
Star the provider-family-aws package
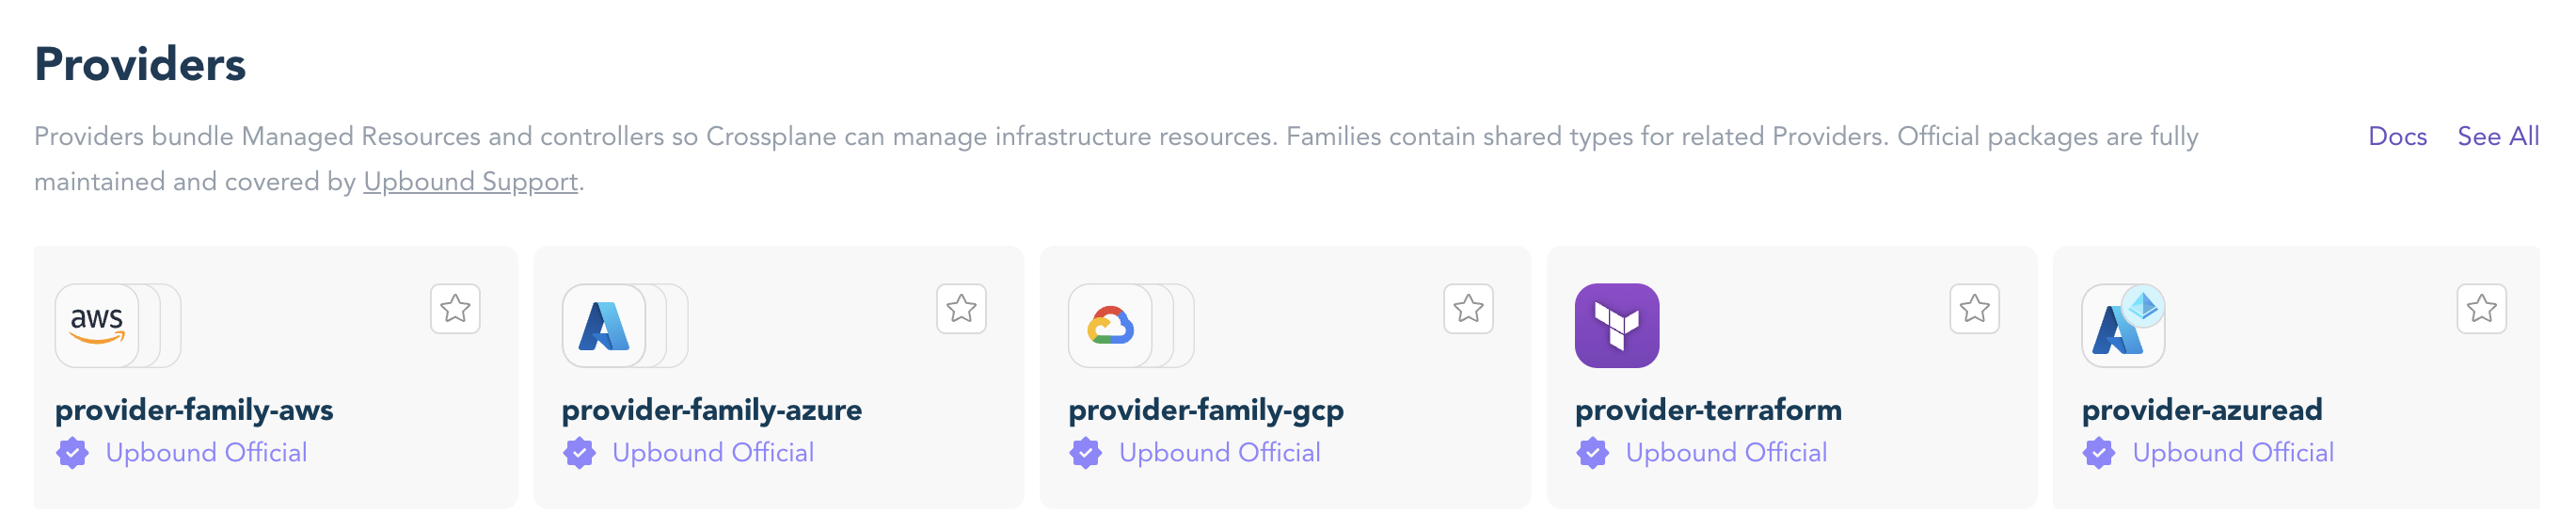(455, 309)
